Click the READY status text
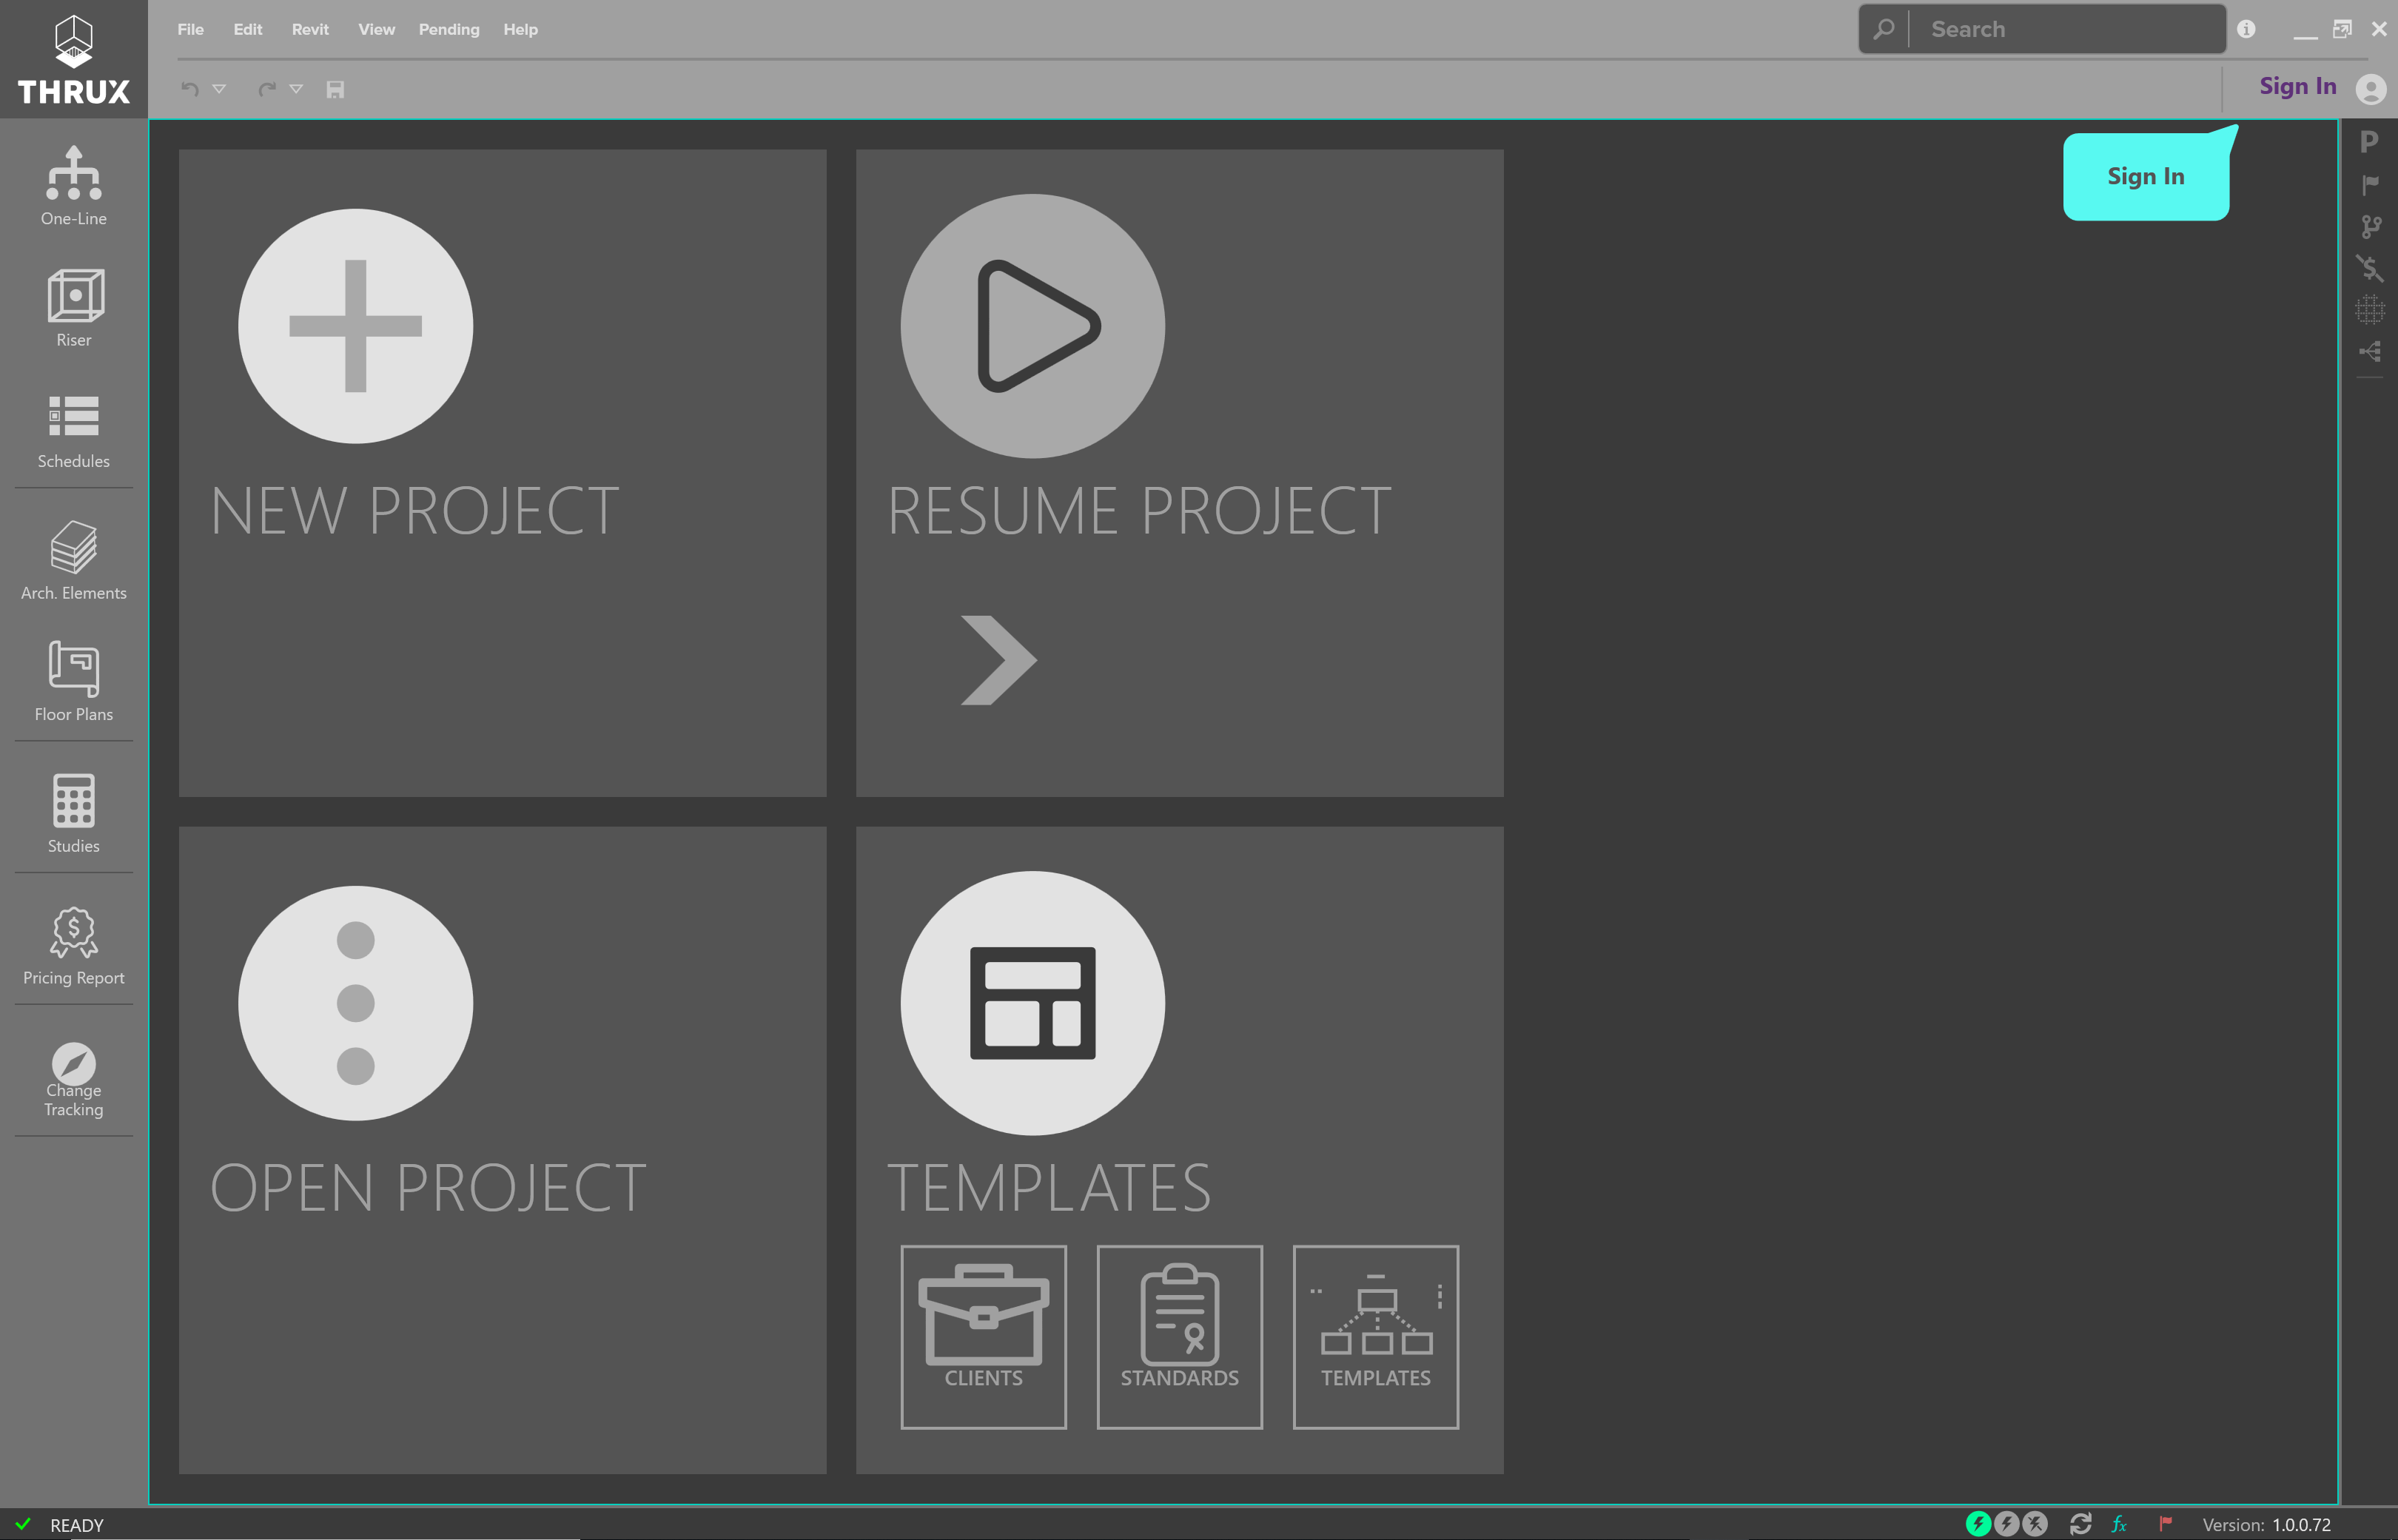Image resolution: width=2398 pixels, height=1540 pixels. pos(77,1525)
